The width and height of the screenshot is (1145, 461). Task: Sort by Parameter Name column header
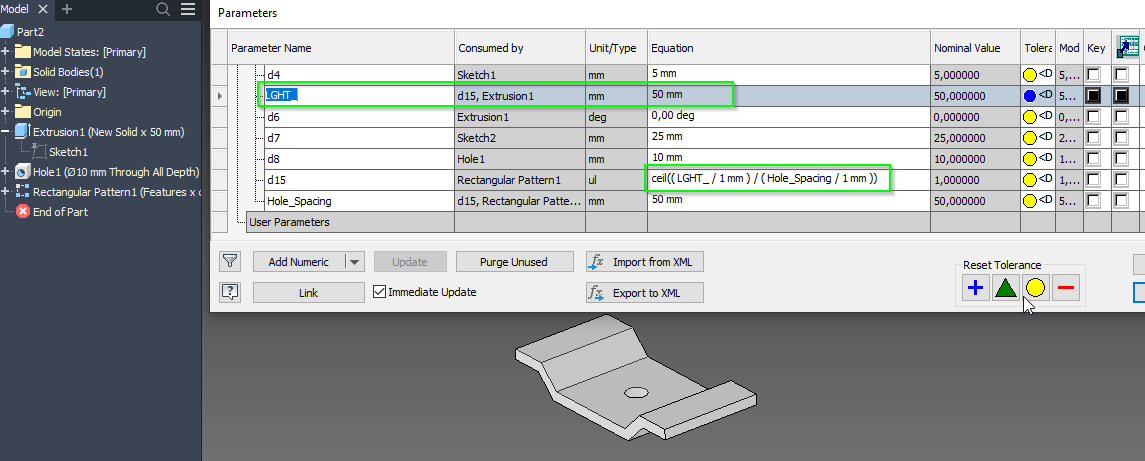(342, 47)
